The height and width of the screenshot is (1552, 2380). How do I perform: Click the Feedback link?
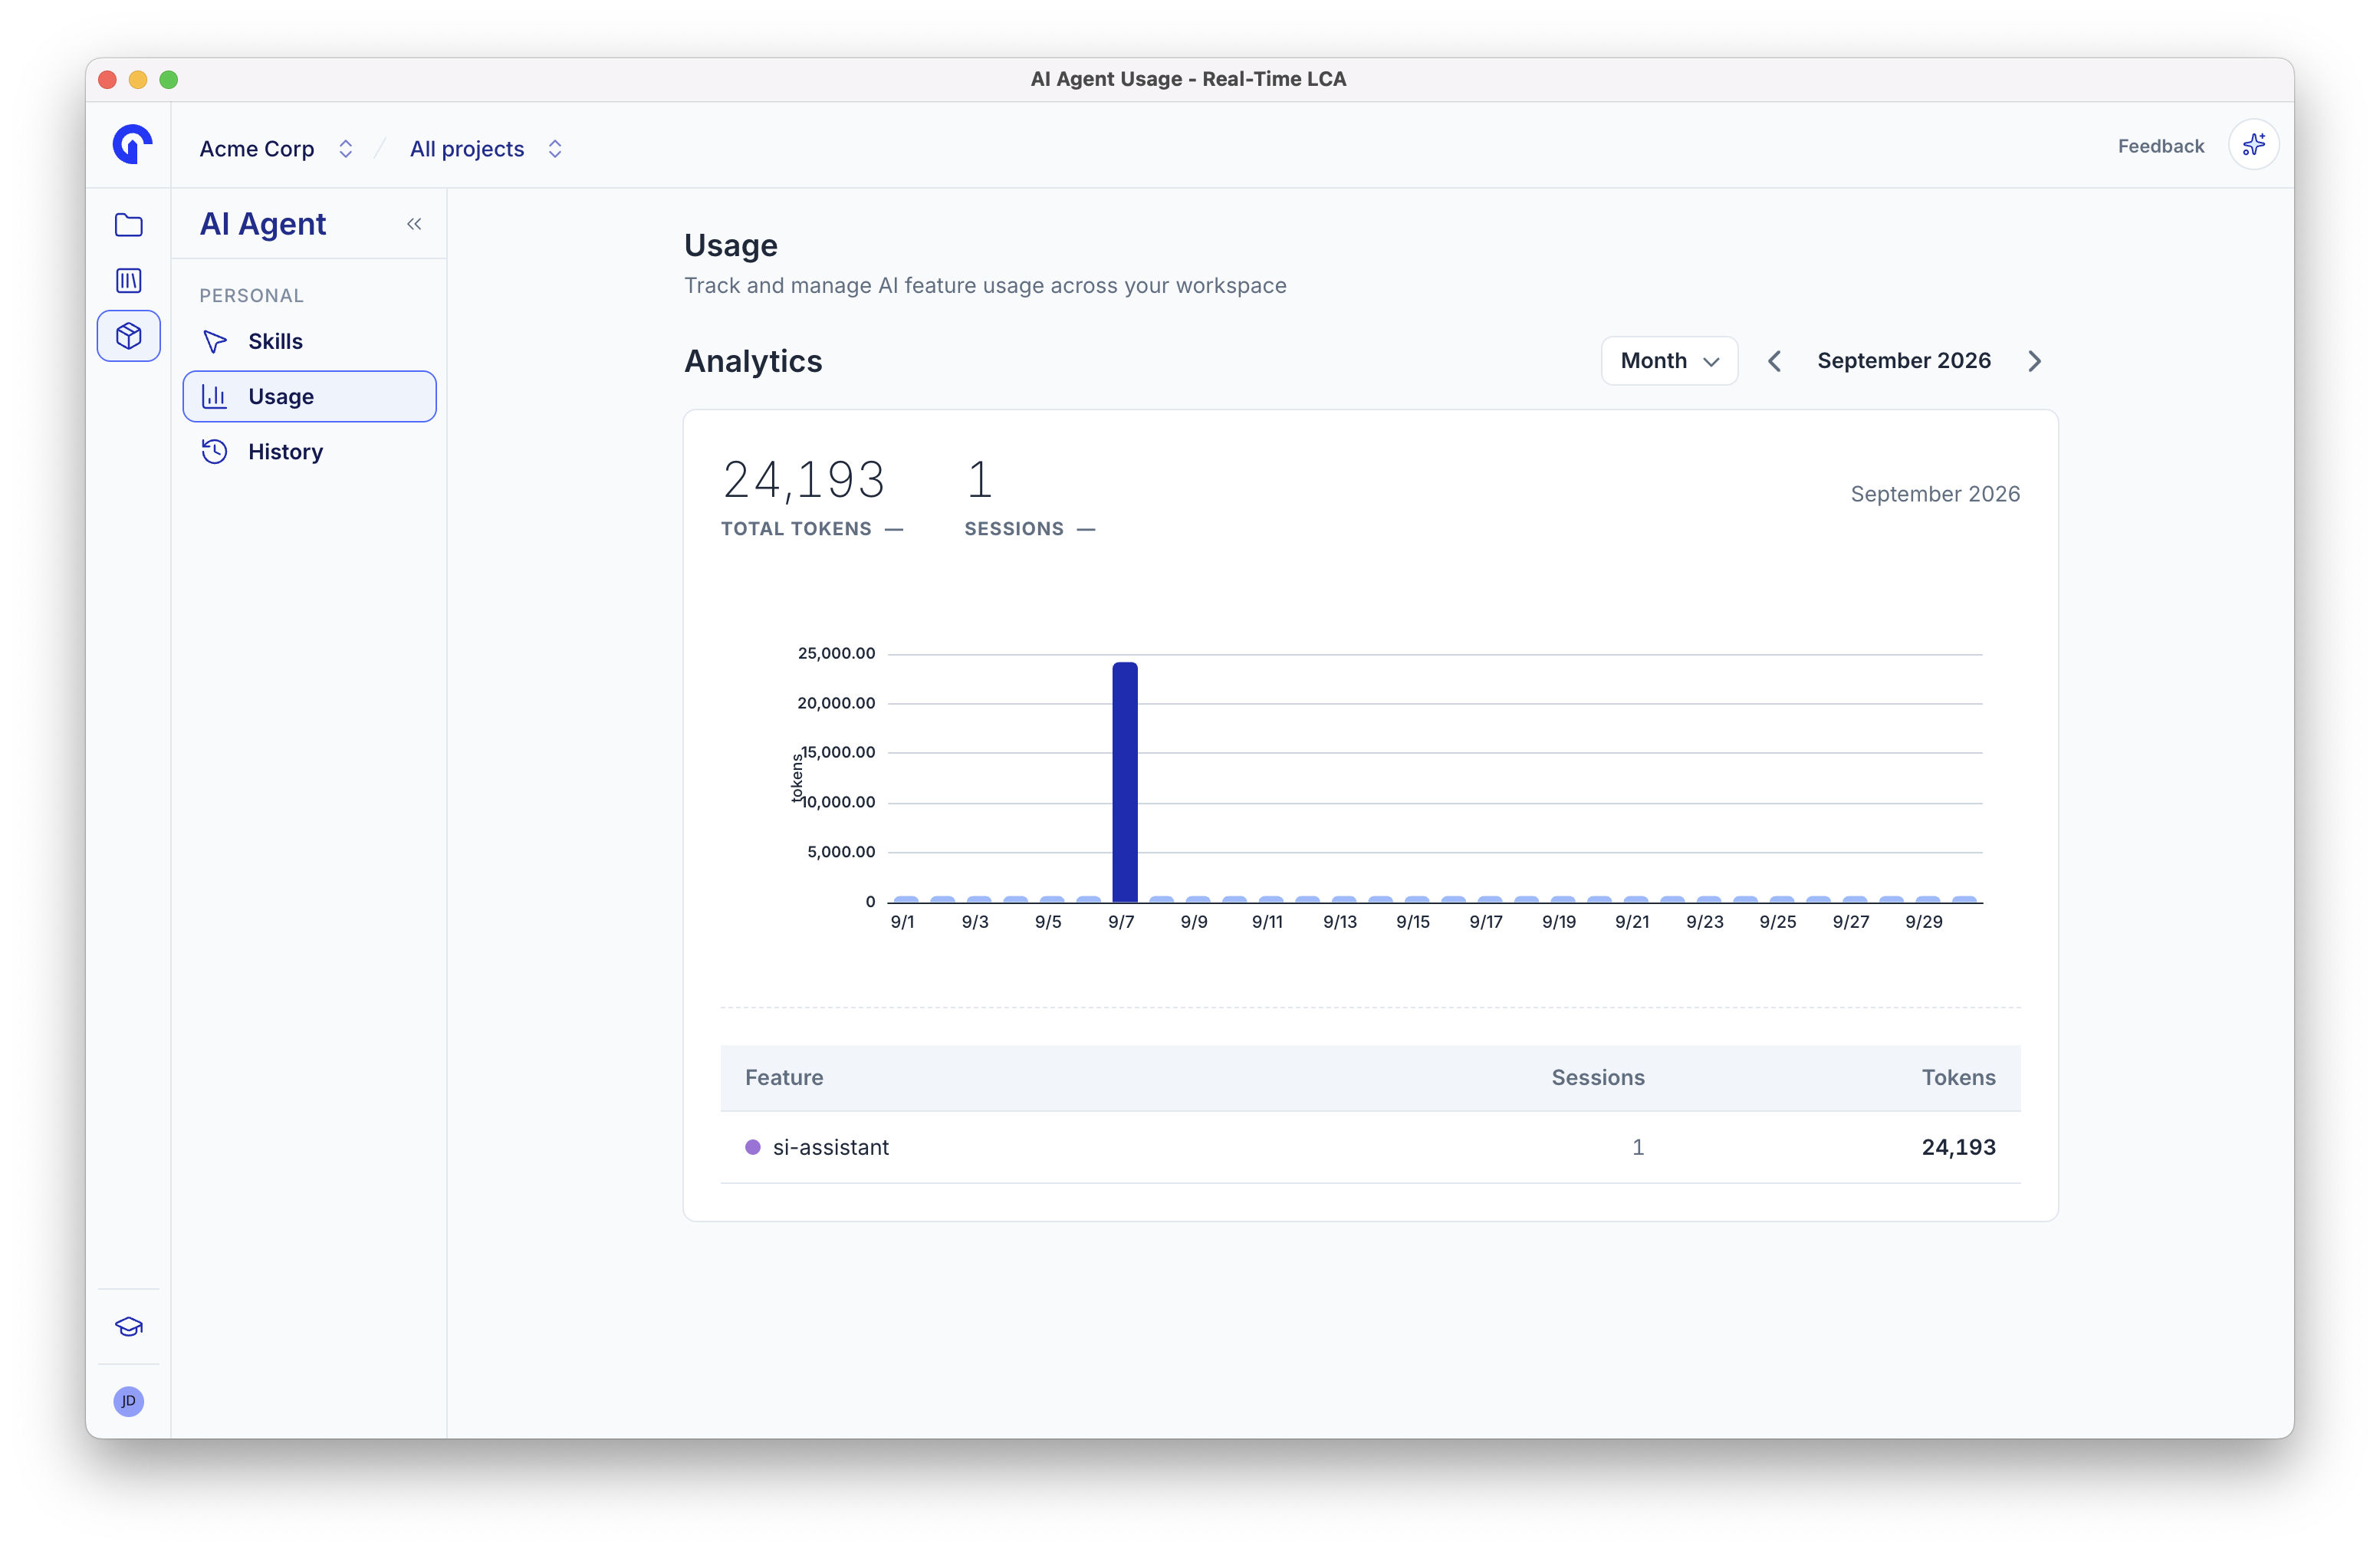(2160, 146)
